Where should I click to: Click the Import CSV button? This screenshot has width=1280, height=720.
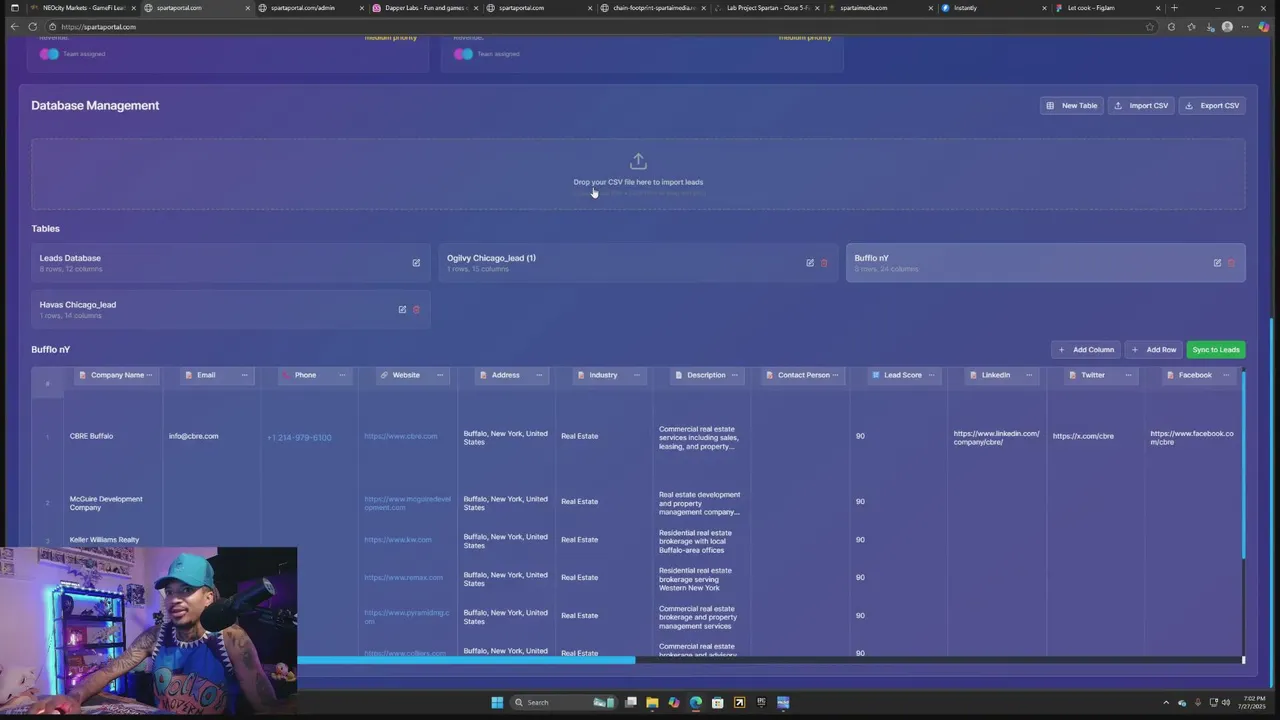click(1141, 106)
